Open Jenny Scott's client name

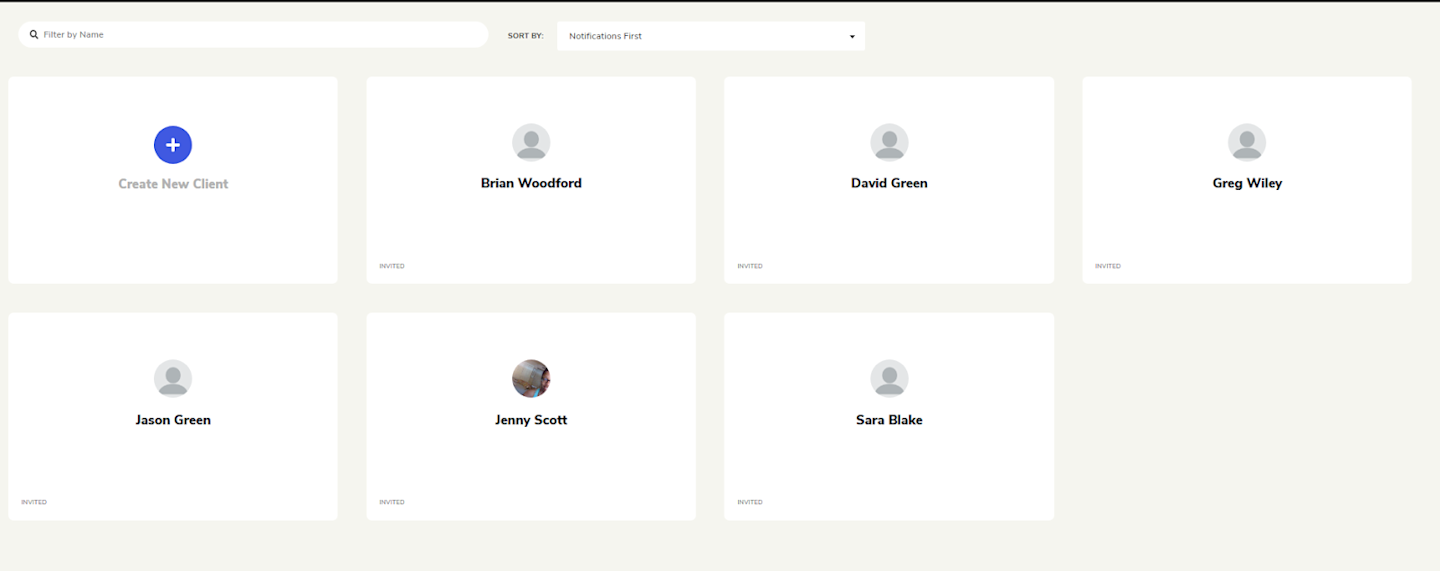point(531,420)
